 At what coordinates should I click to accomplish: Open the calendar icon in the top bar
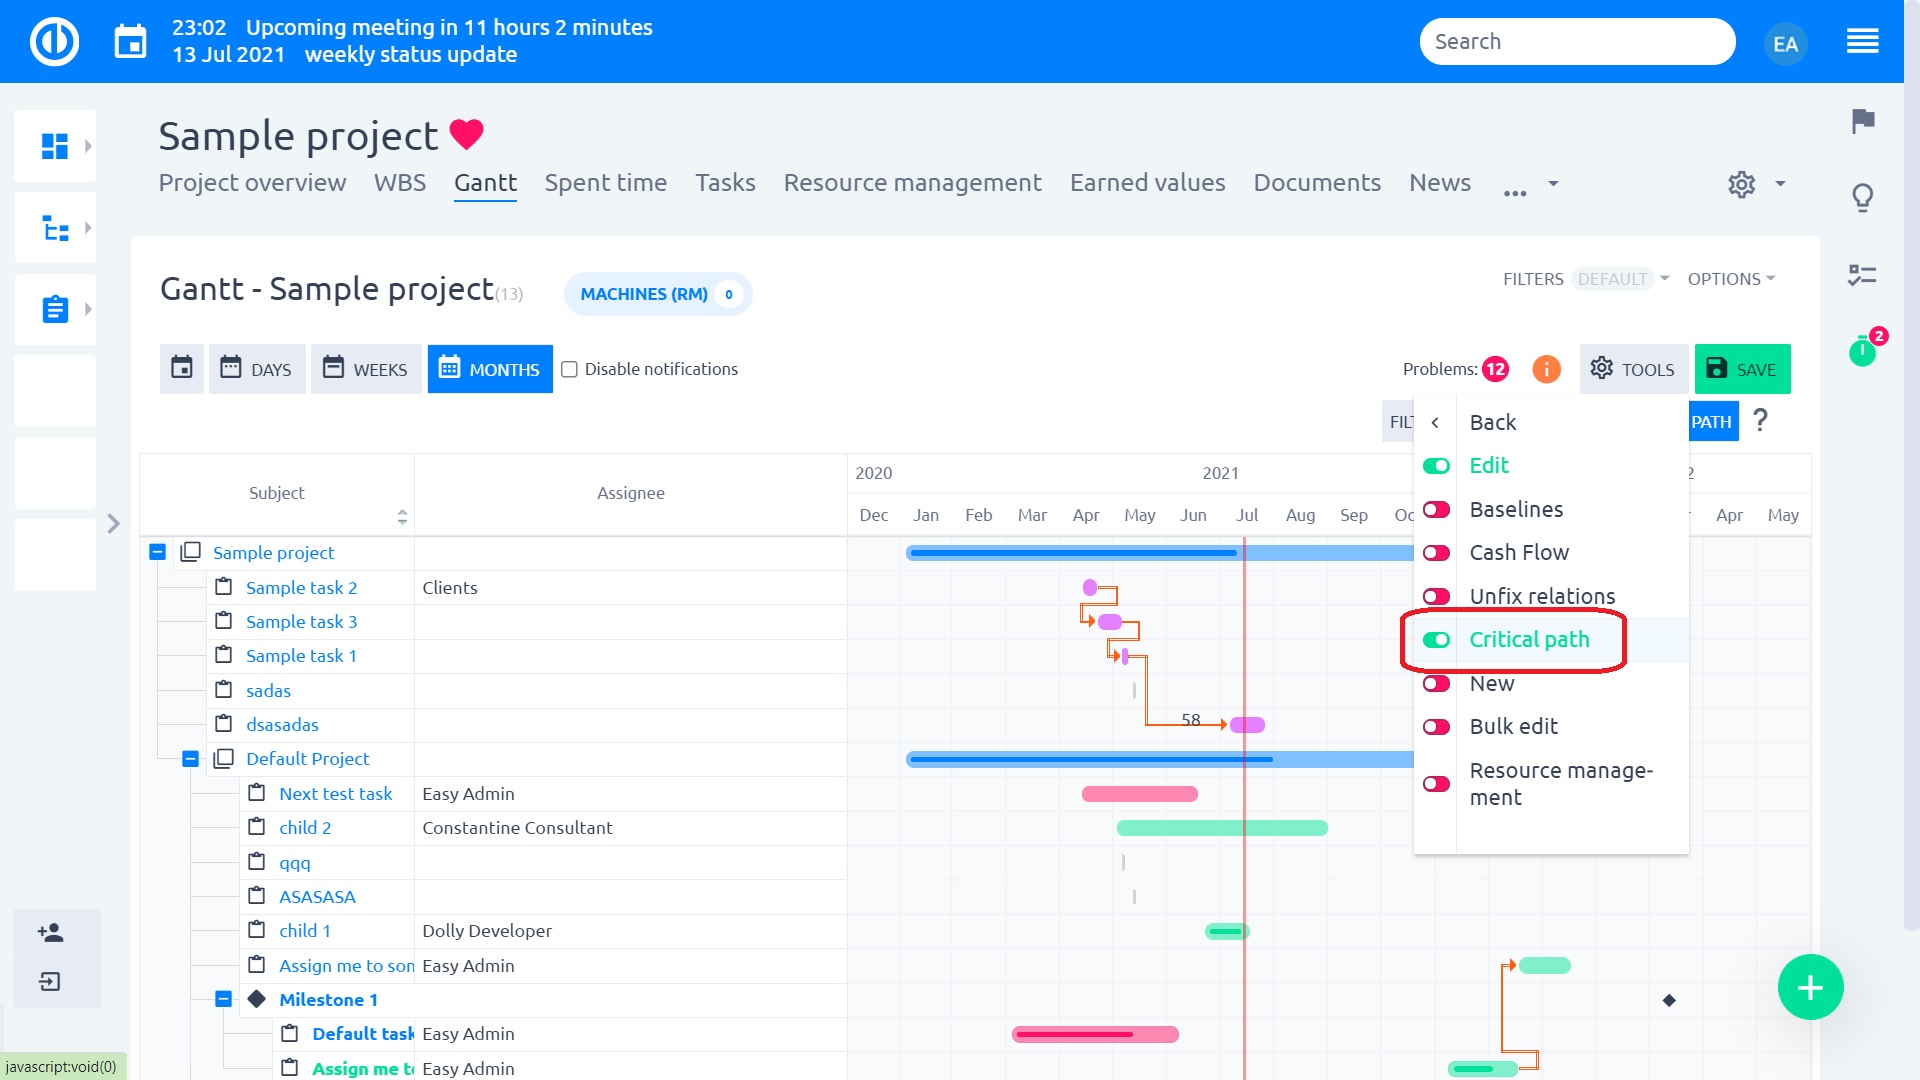click(x=131, y=41)
